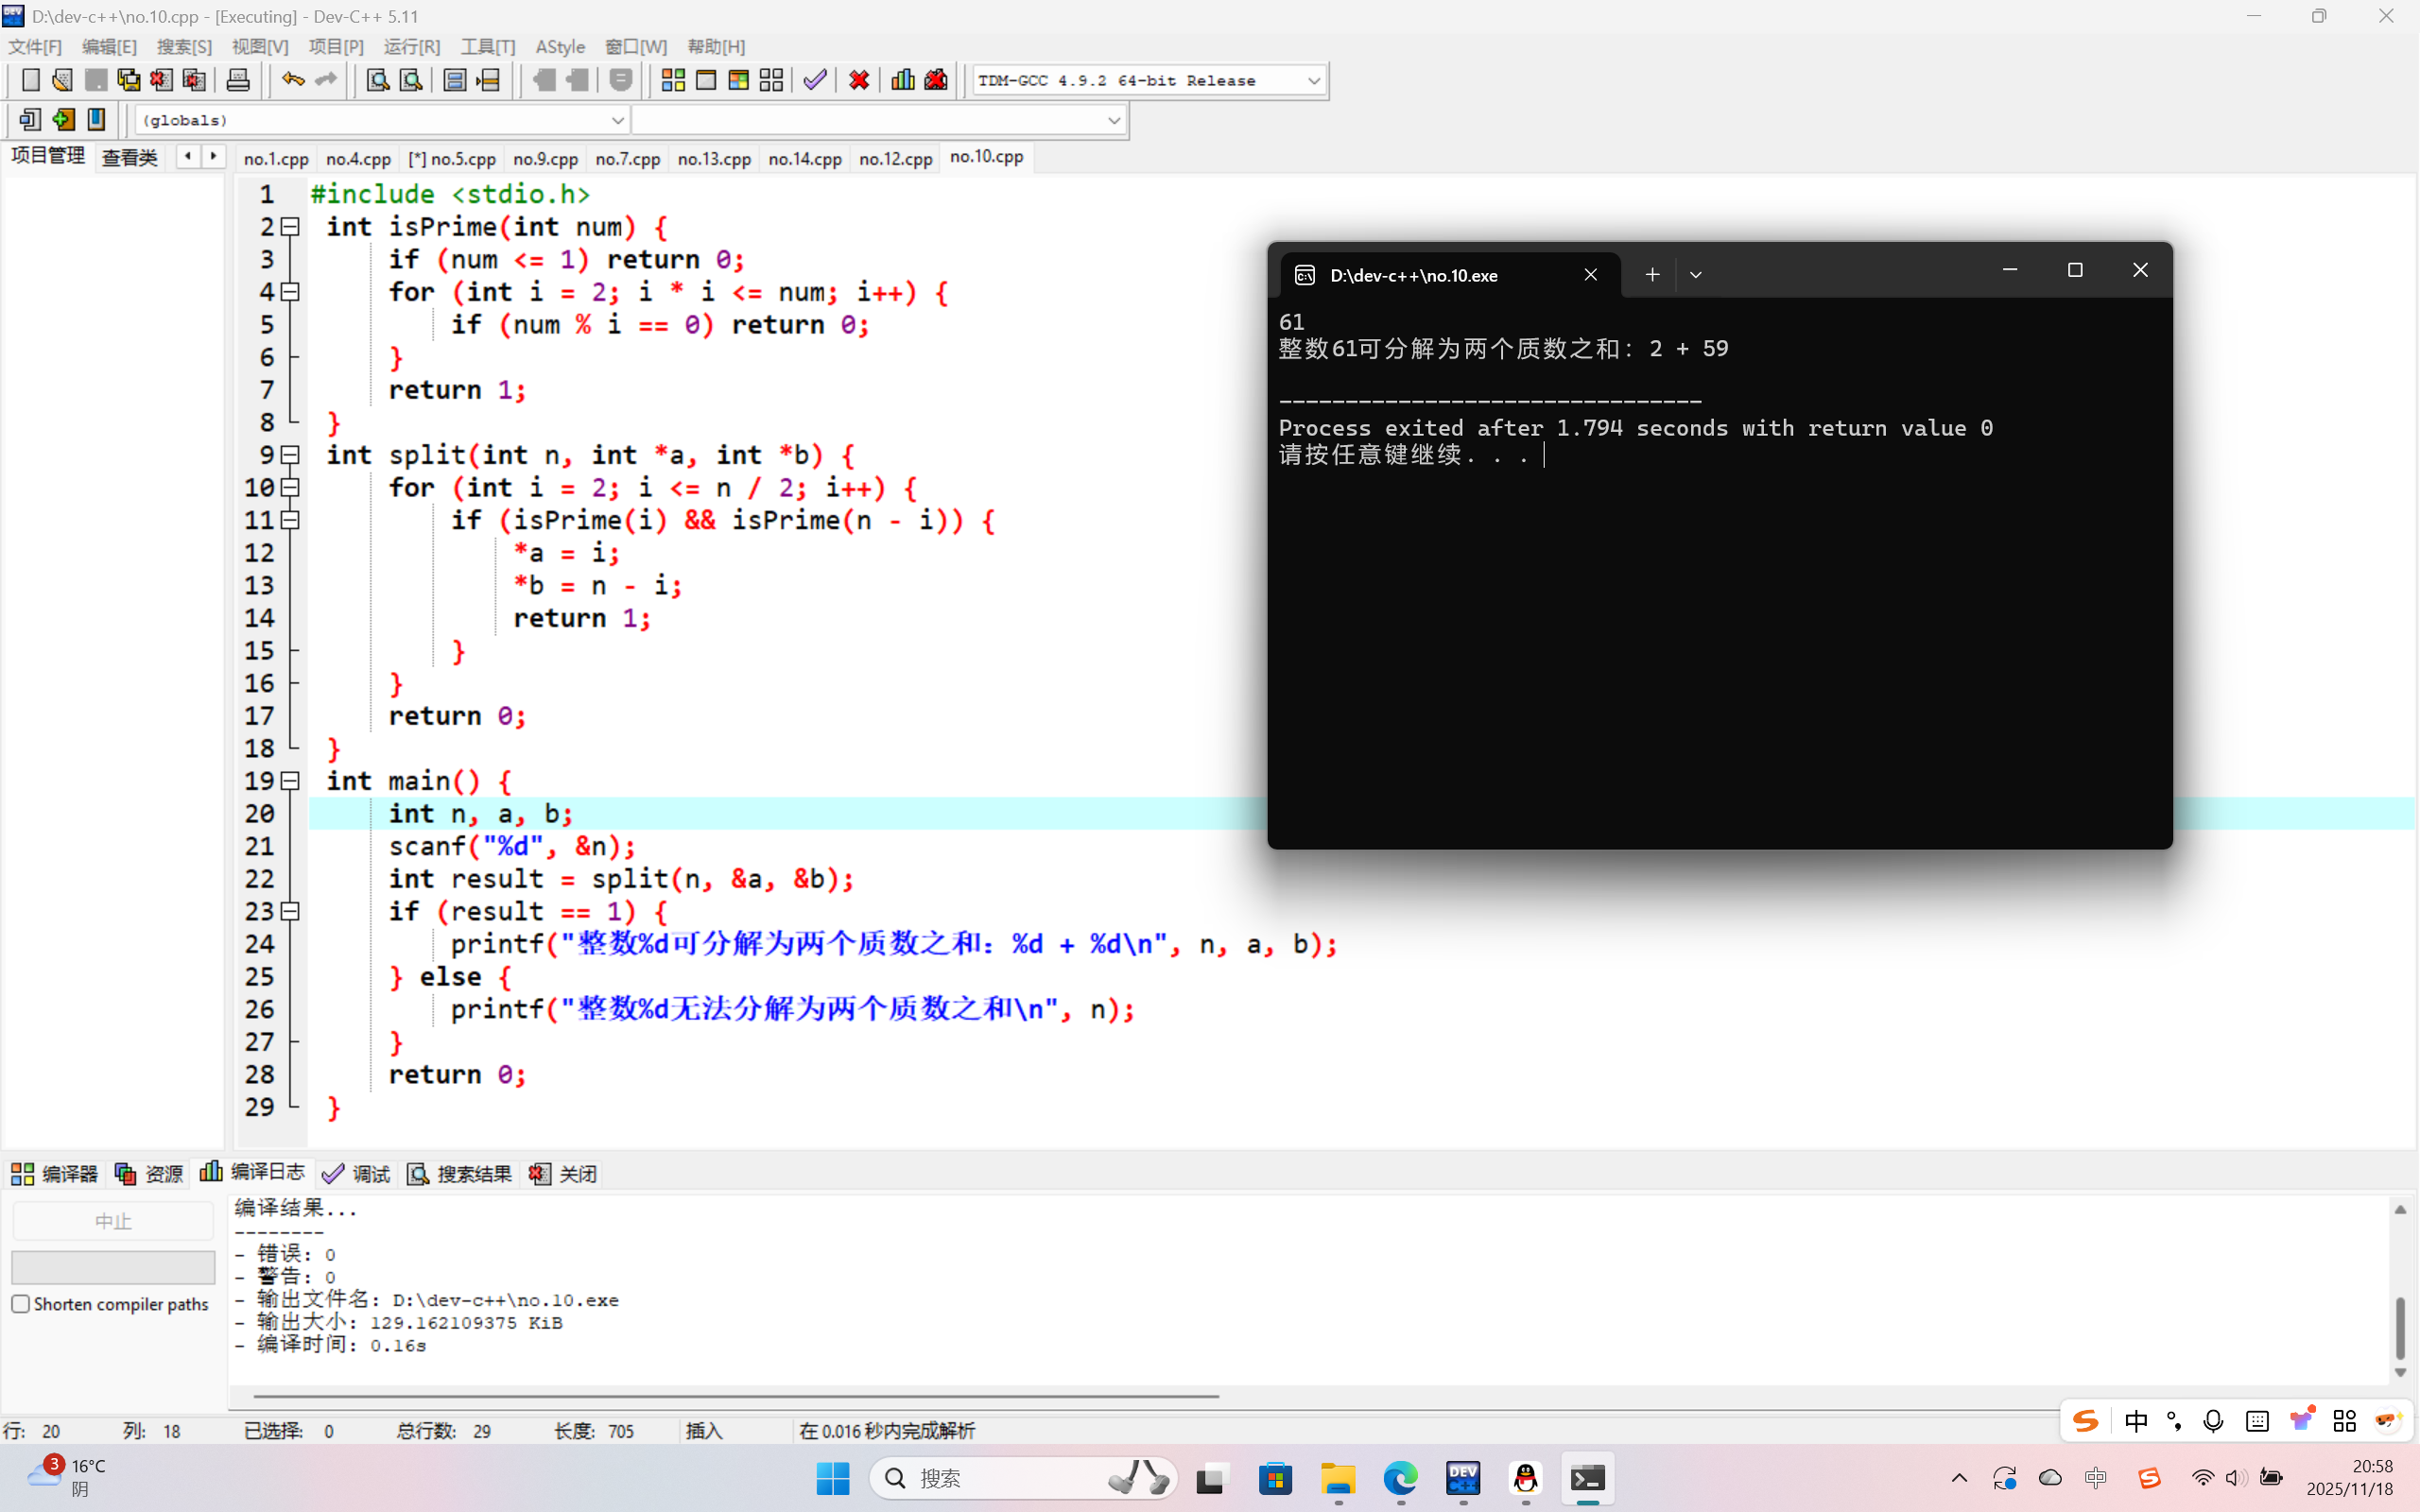
Task: Collapse the isPrime function fold at line 2
Action: (x=290, y=227)
